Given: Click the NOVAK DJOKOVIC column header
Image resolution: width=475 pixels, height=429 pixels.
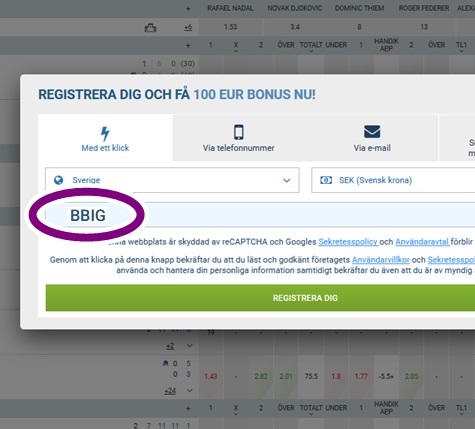Looking at the screenshot, I should point(295,8).
